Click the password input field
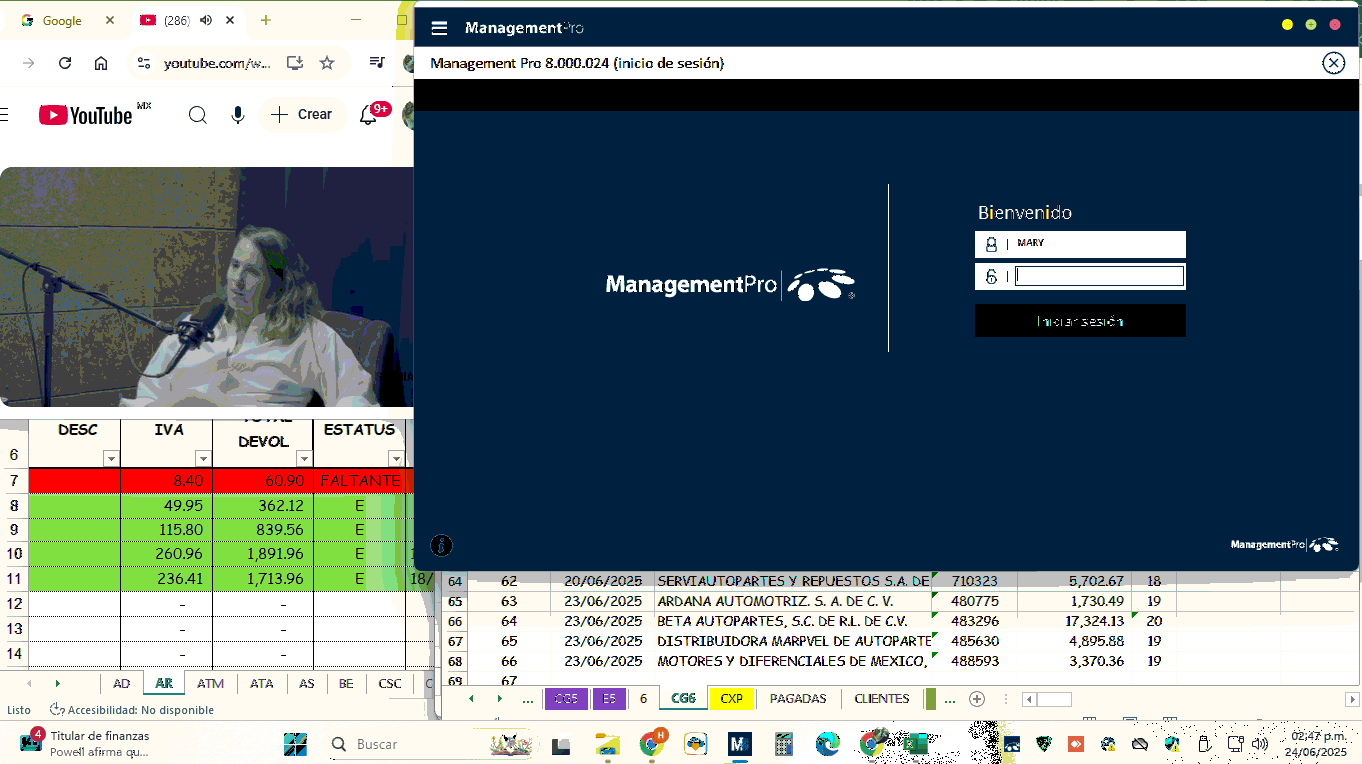1362x764 pixels. (x=1099, y=277)
